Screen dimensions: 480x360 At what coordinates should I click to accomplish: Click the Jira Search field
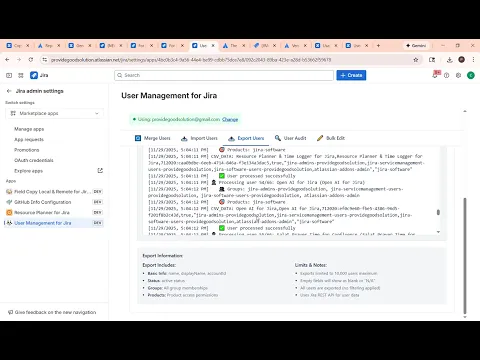[x=224, y=75]
